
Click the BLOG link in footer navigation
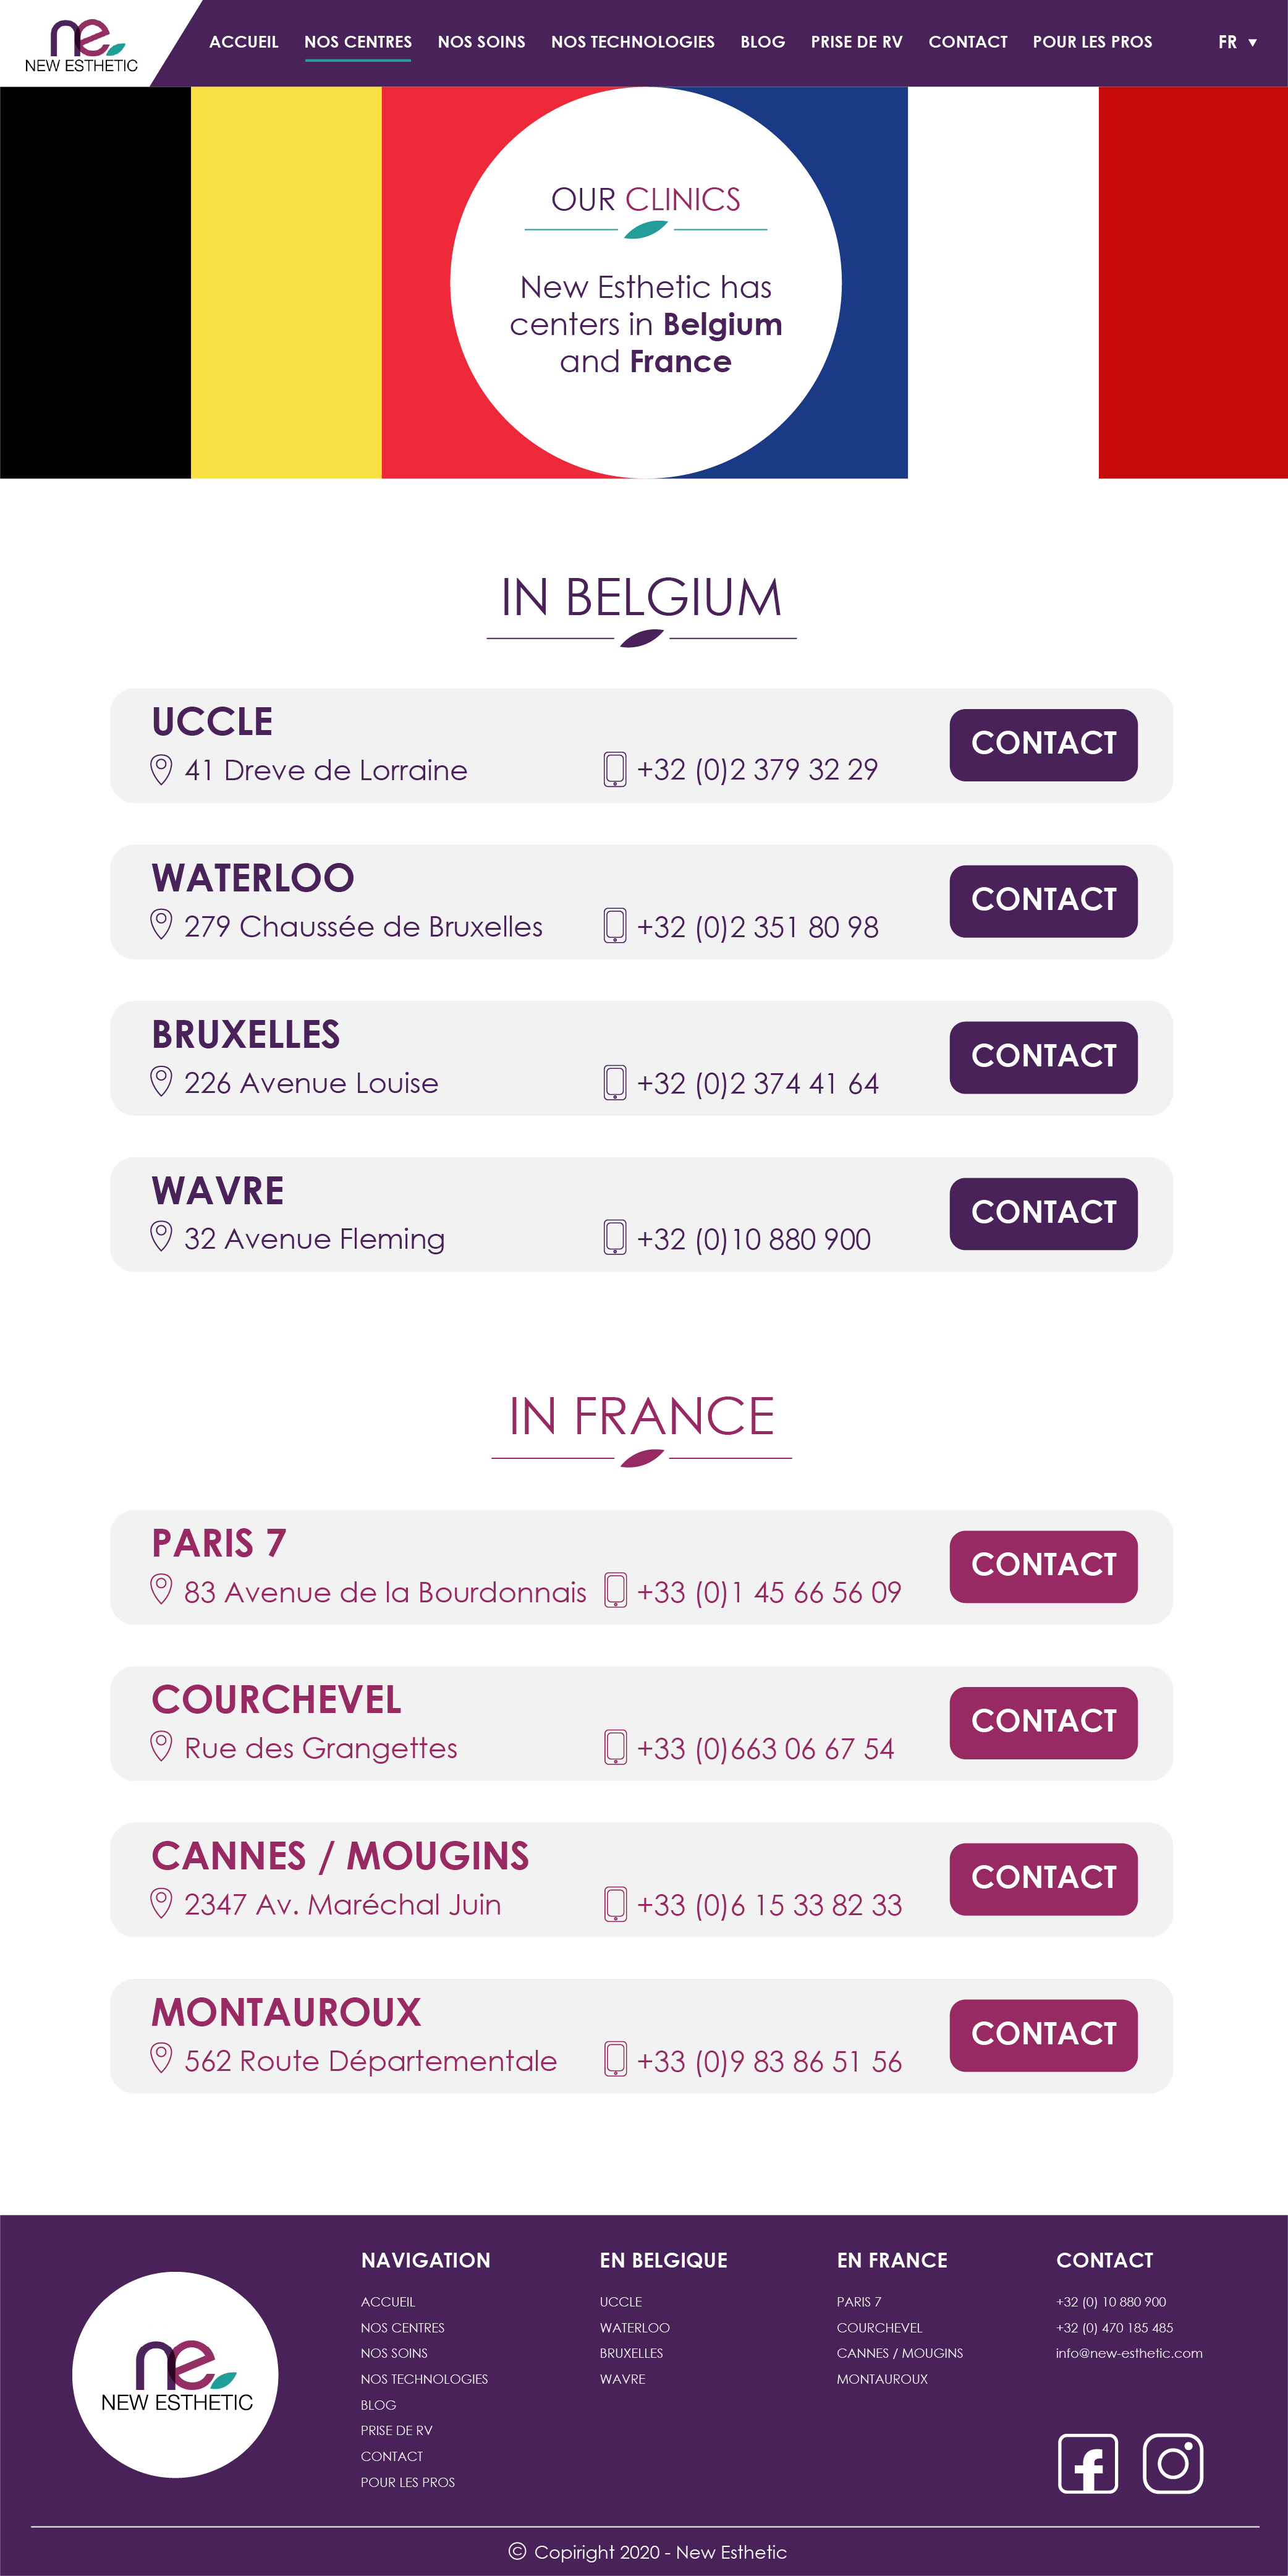click(x=378, y=2404)
